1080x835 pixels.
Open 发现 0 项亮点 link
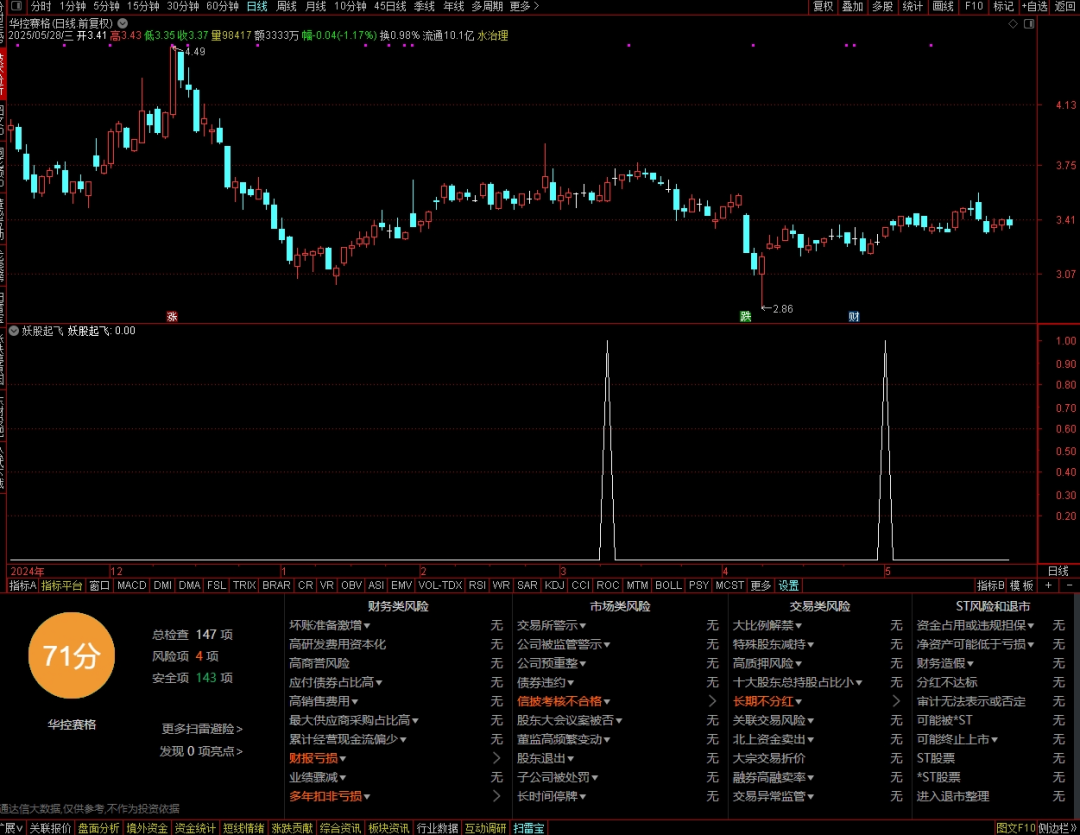(x=201, y=751)
